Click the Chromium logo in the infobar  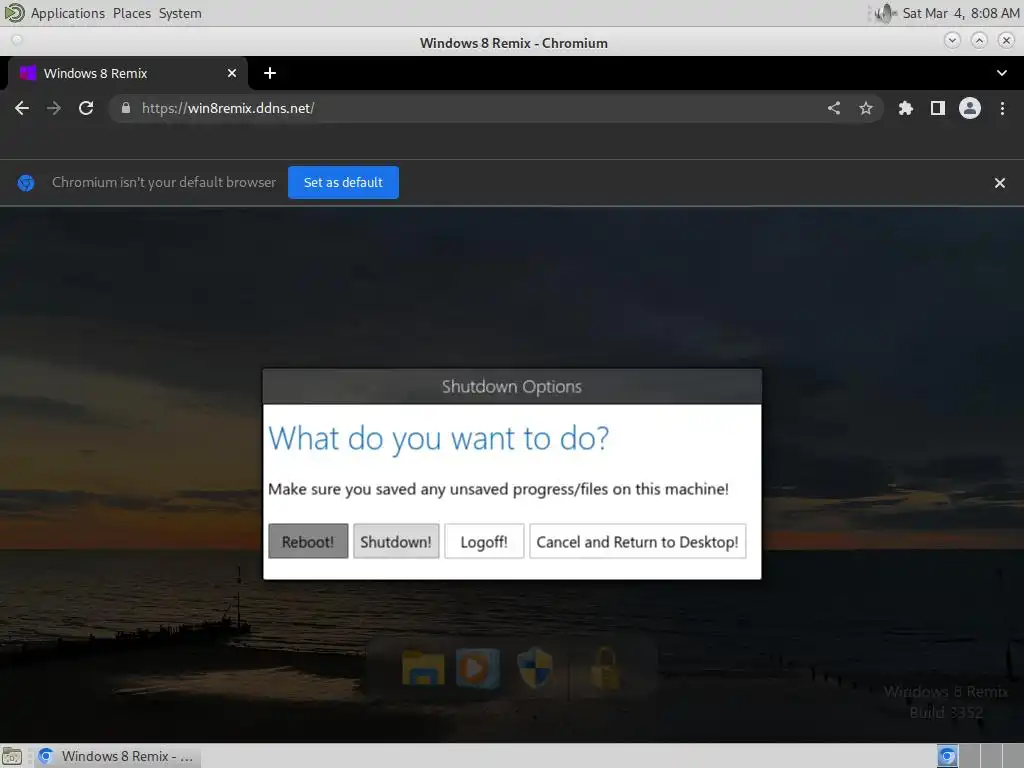pyautogui.click(x=26, y=183)
